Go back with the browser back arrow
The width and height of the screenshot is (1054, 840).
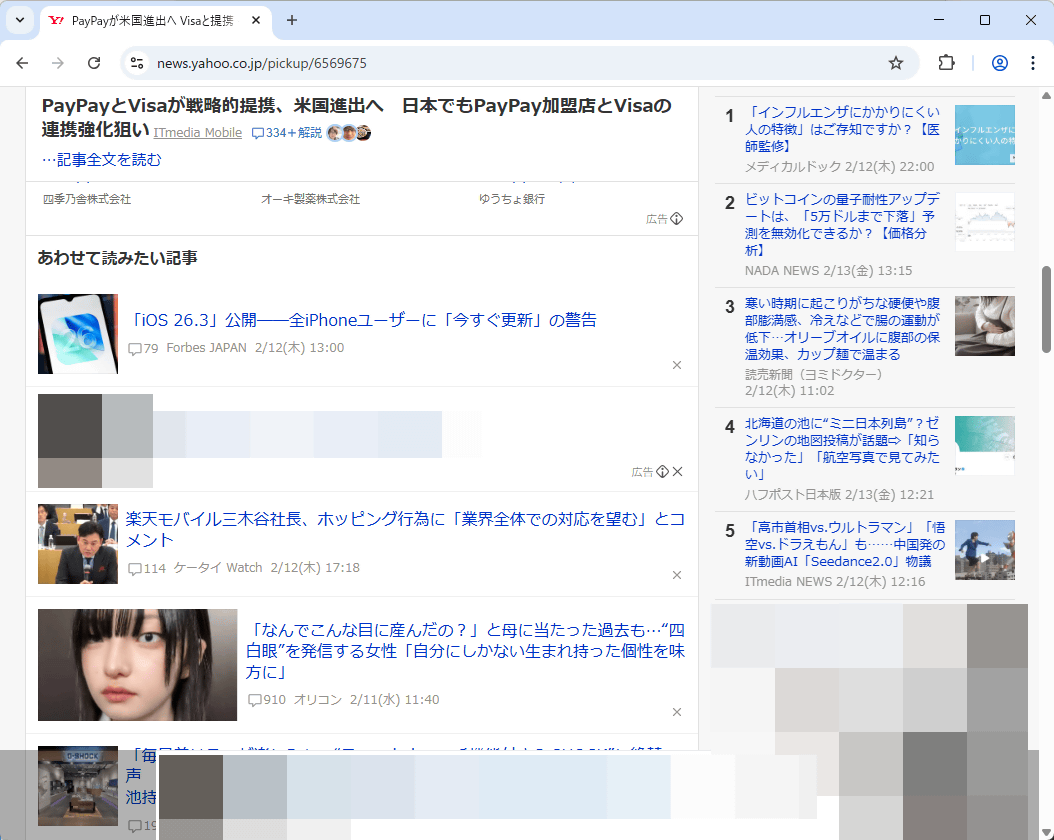(x=22, y=63)
